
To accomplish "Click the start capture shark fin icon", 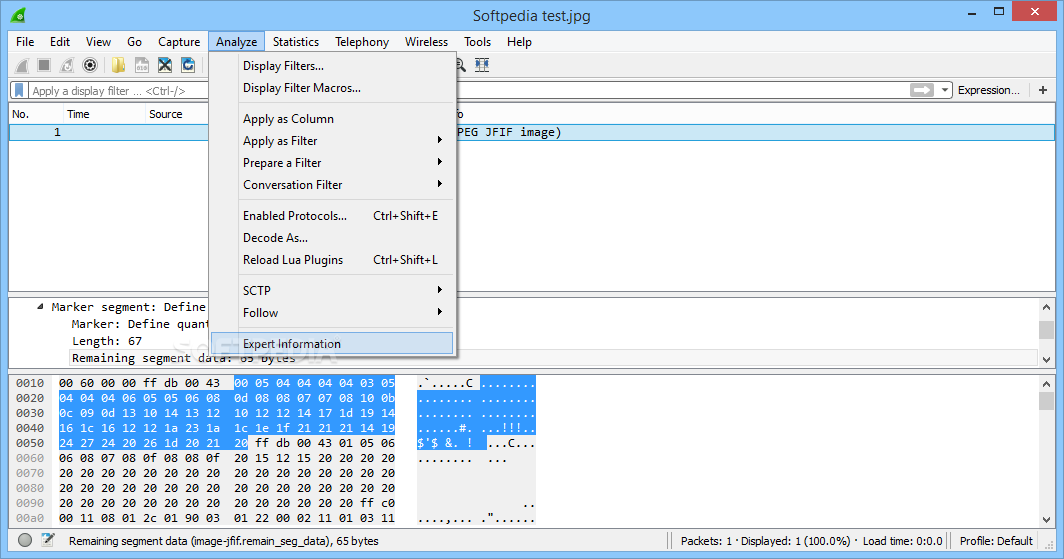I will [22, 65].
